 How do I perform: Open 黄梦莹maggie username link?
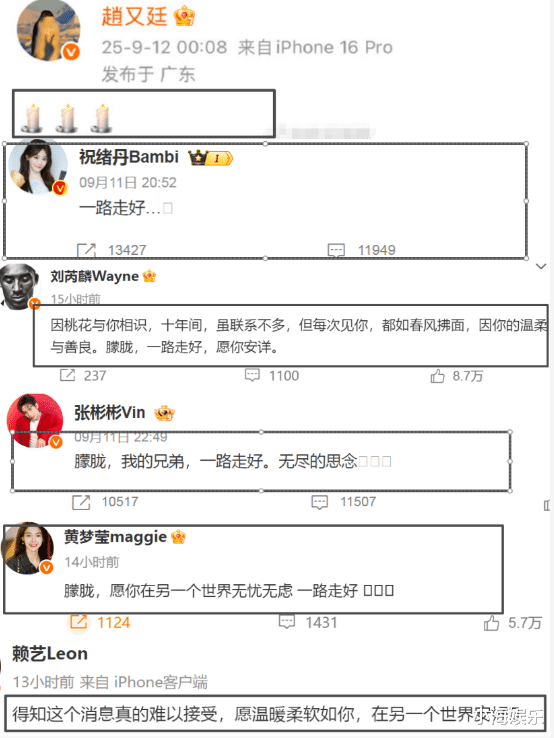pyautogui.click(x=115, y=537)
